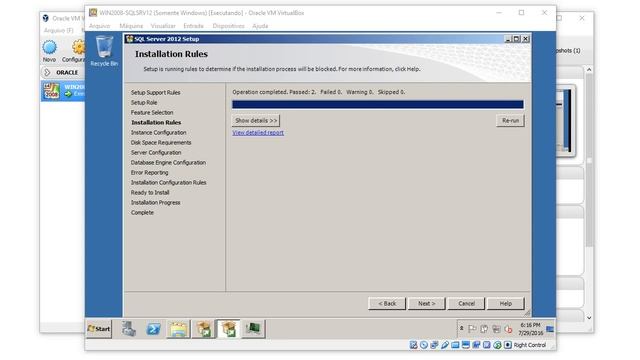
Task: Select Server Configuration step
Action: click(156, 153)
